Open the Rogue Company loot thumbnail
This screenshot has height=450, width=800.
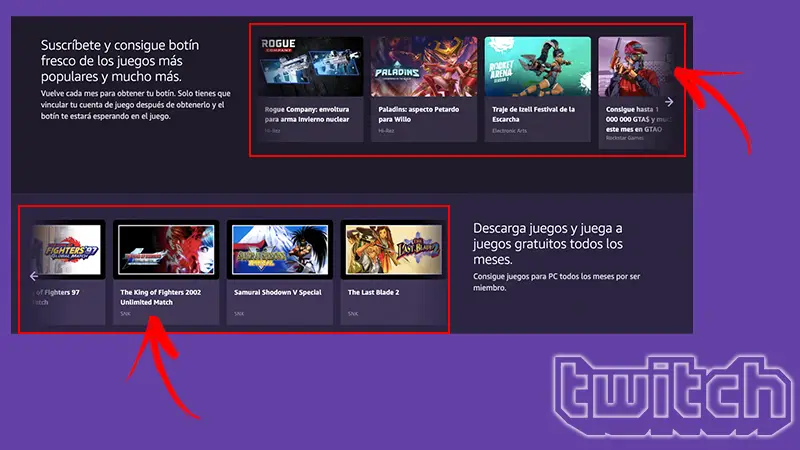pos(311,66)
